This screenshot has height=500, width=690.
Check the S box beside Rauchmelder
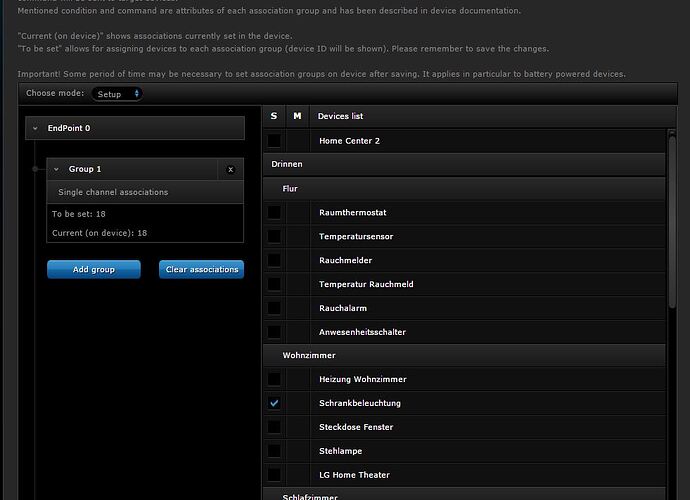click(274, 260)
